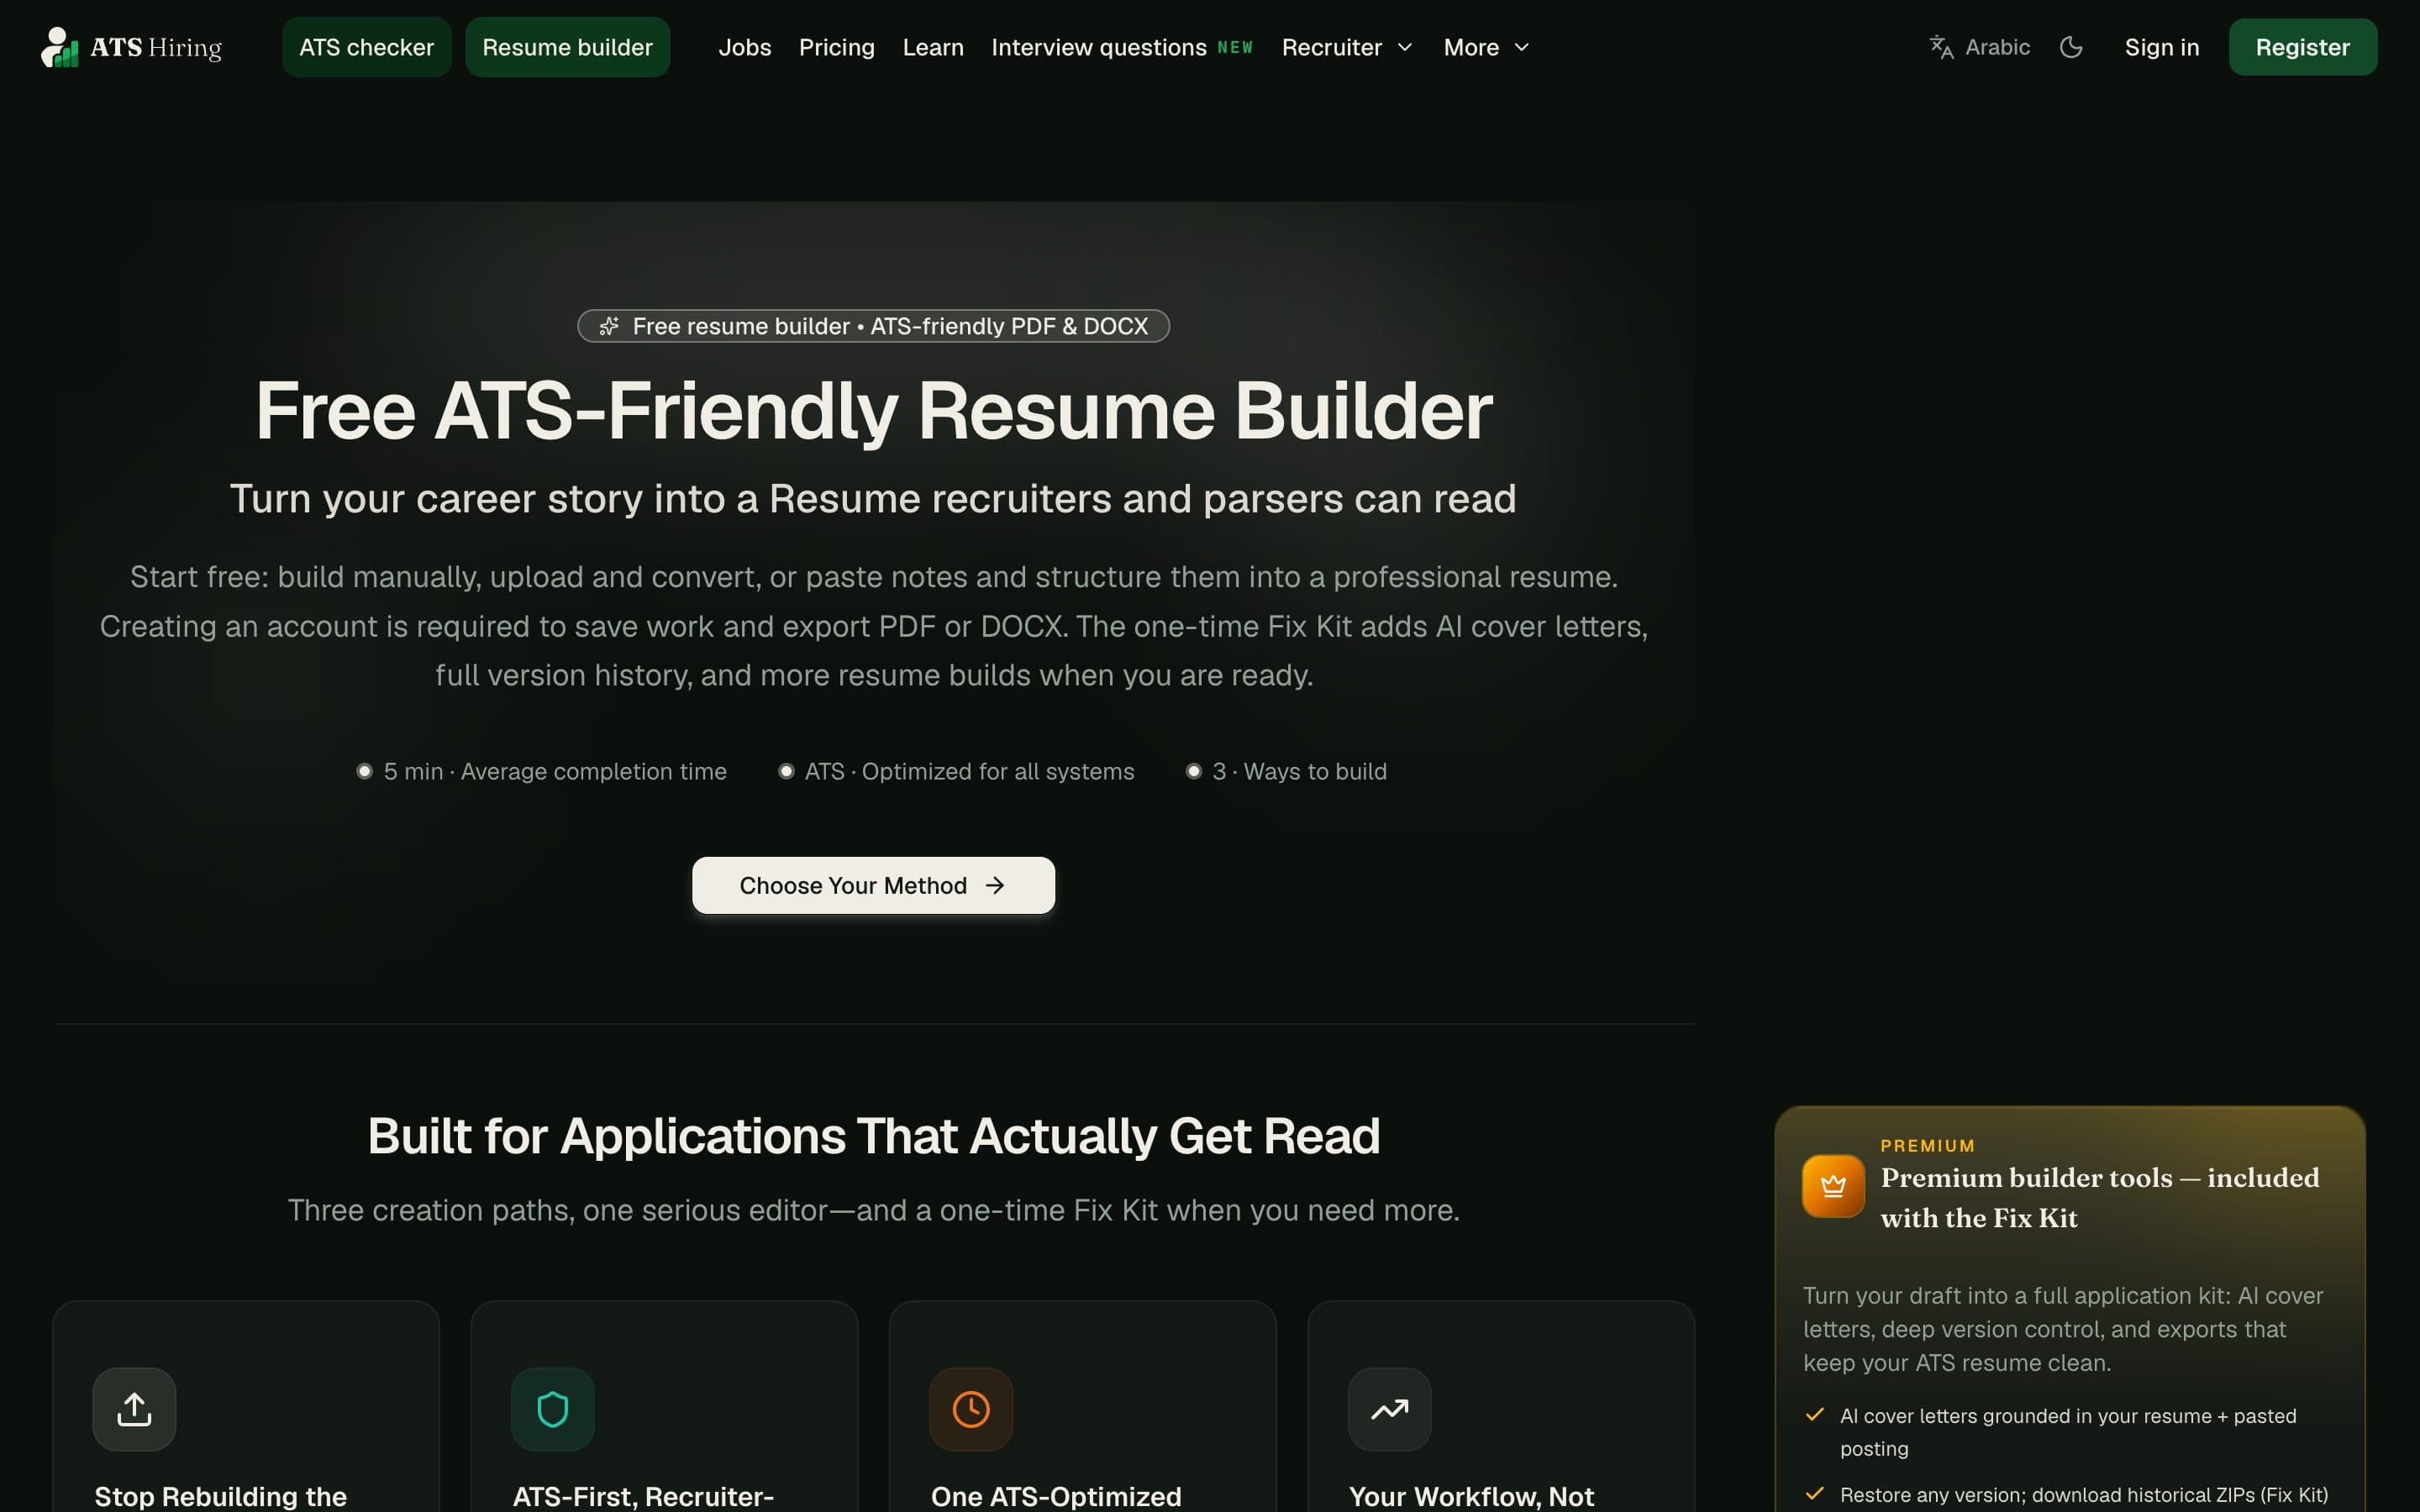Click the orange clock icon on One ATS-Optimized card
Viewport: 2420px width, 1512px height.
(x=971, y=1409)
